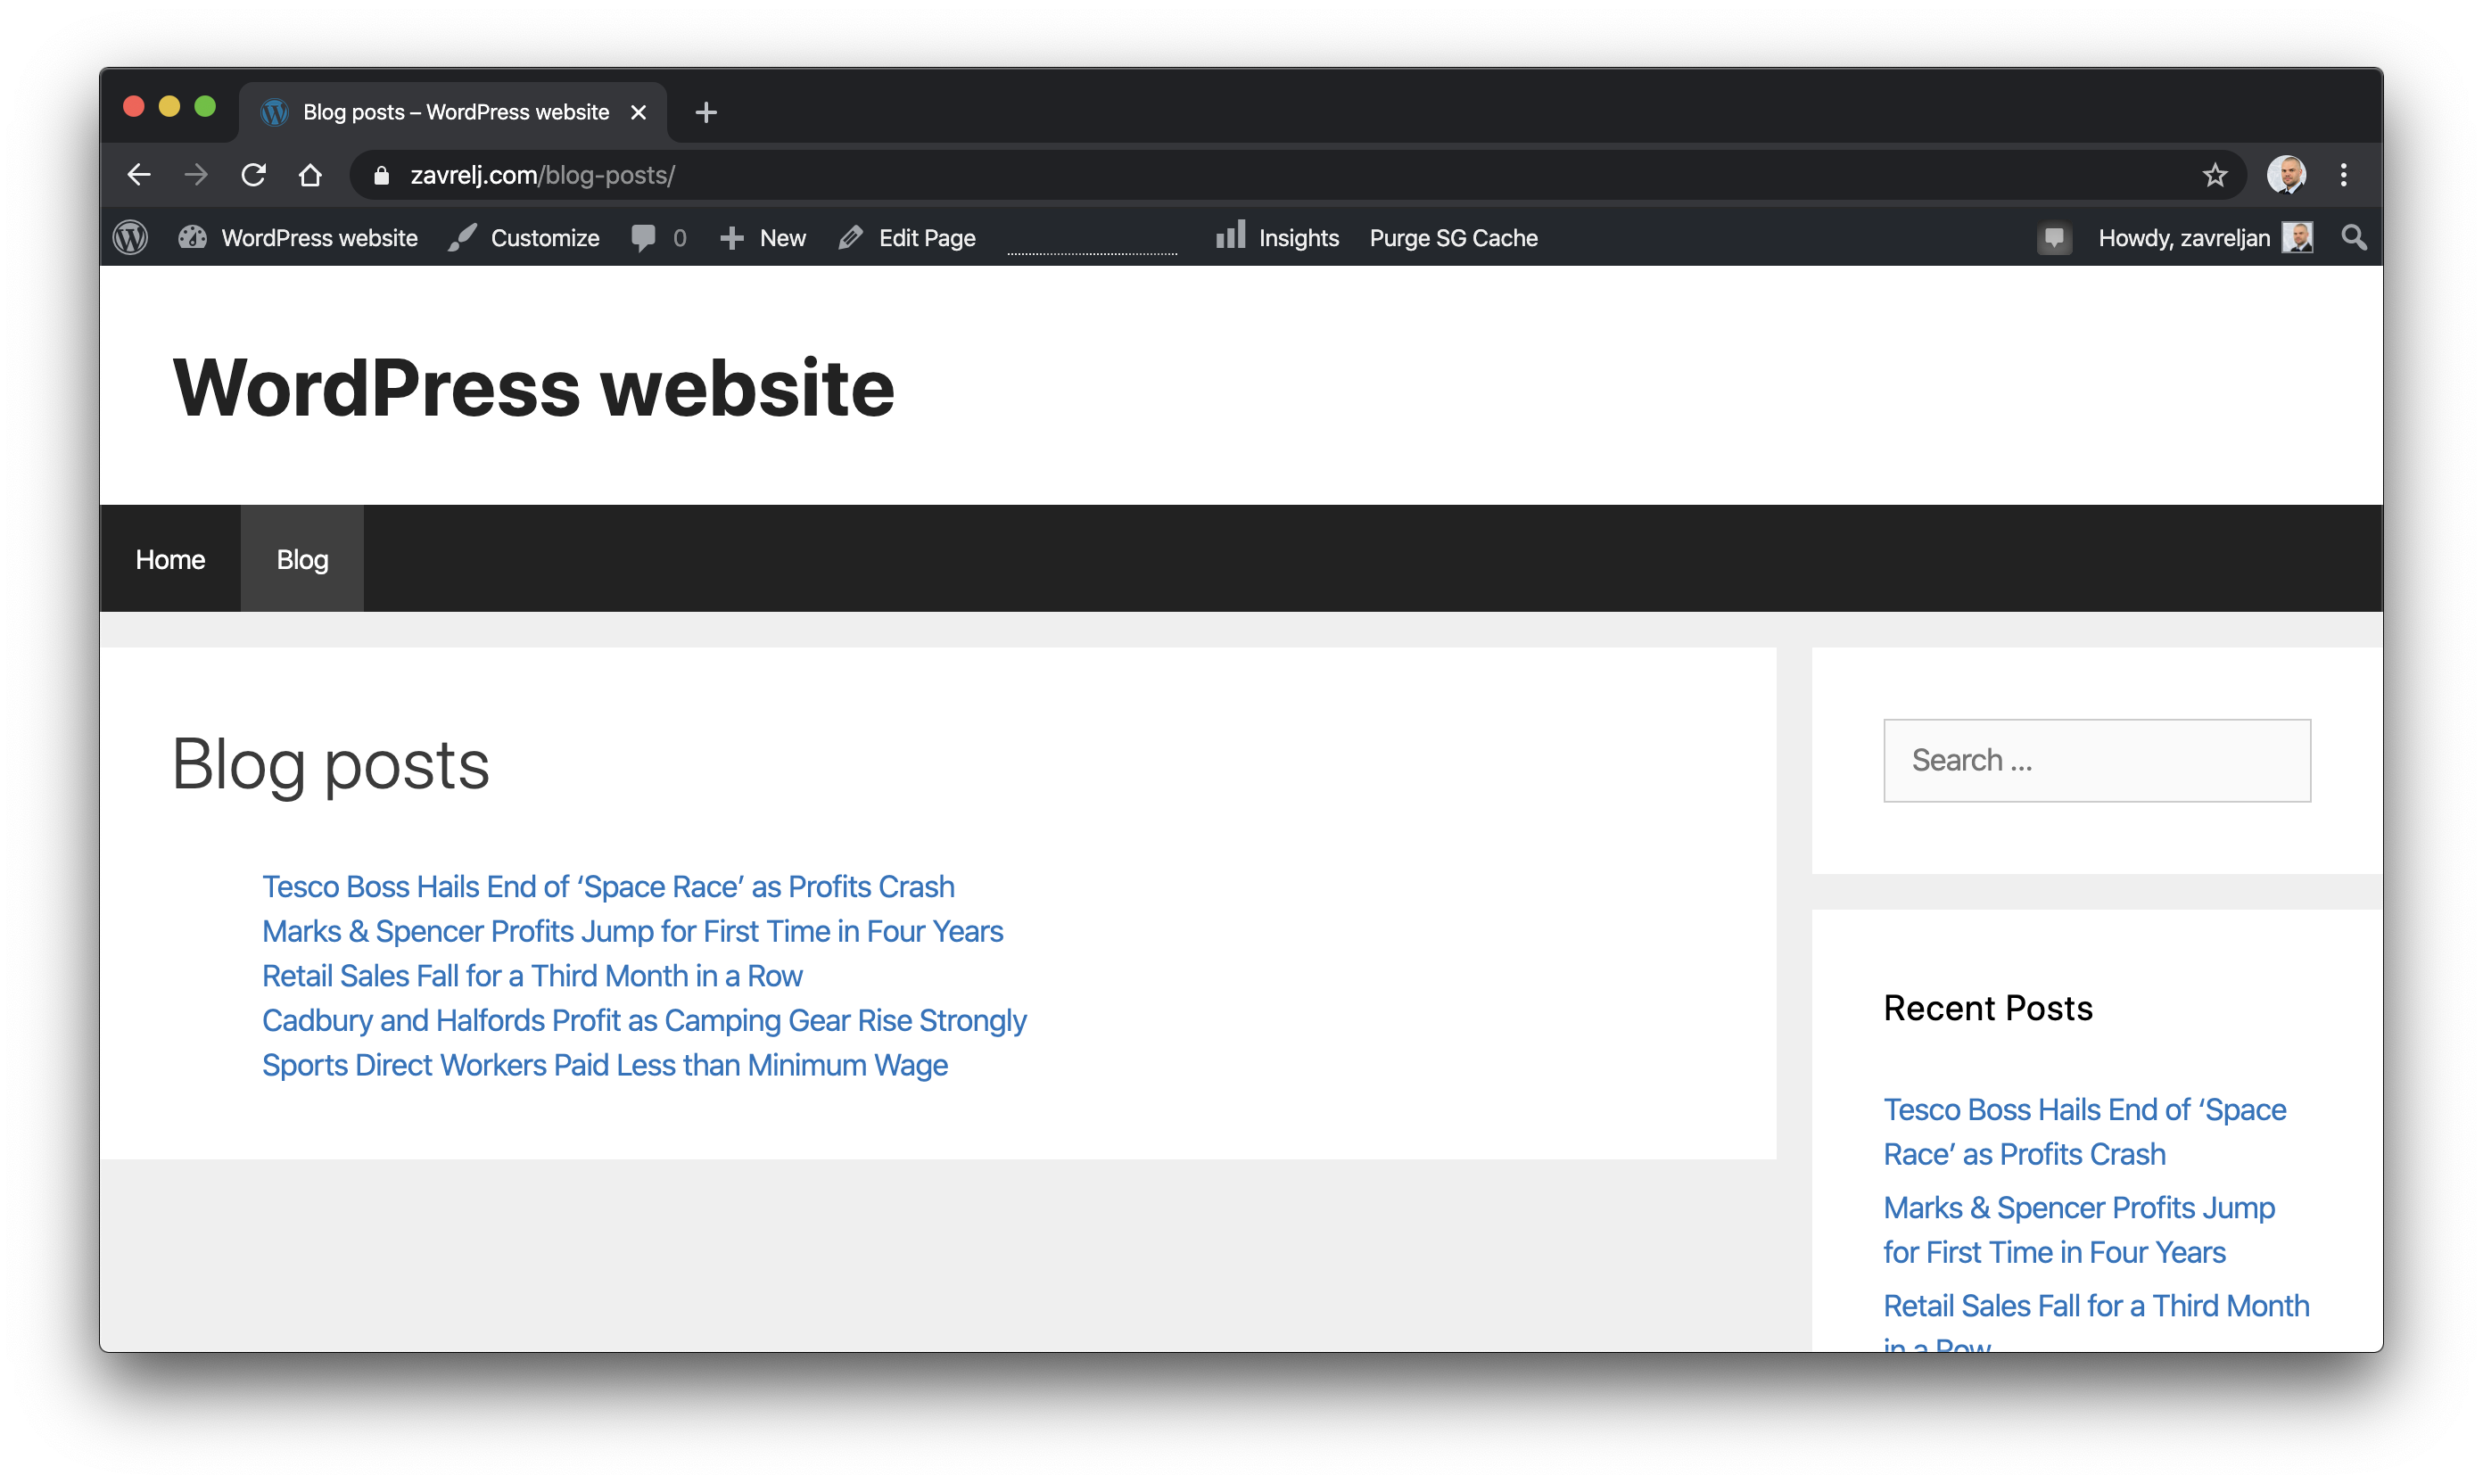
Task: Open Marks & Spencer post under Recent Posts
Action: tap(2078, 1229)
